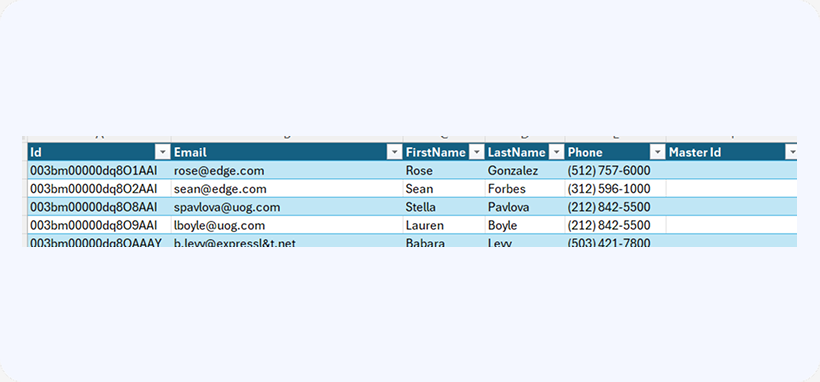Open the Id column filter dropdown
Screen dimensions: 820x382
tap(164, 152)
